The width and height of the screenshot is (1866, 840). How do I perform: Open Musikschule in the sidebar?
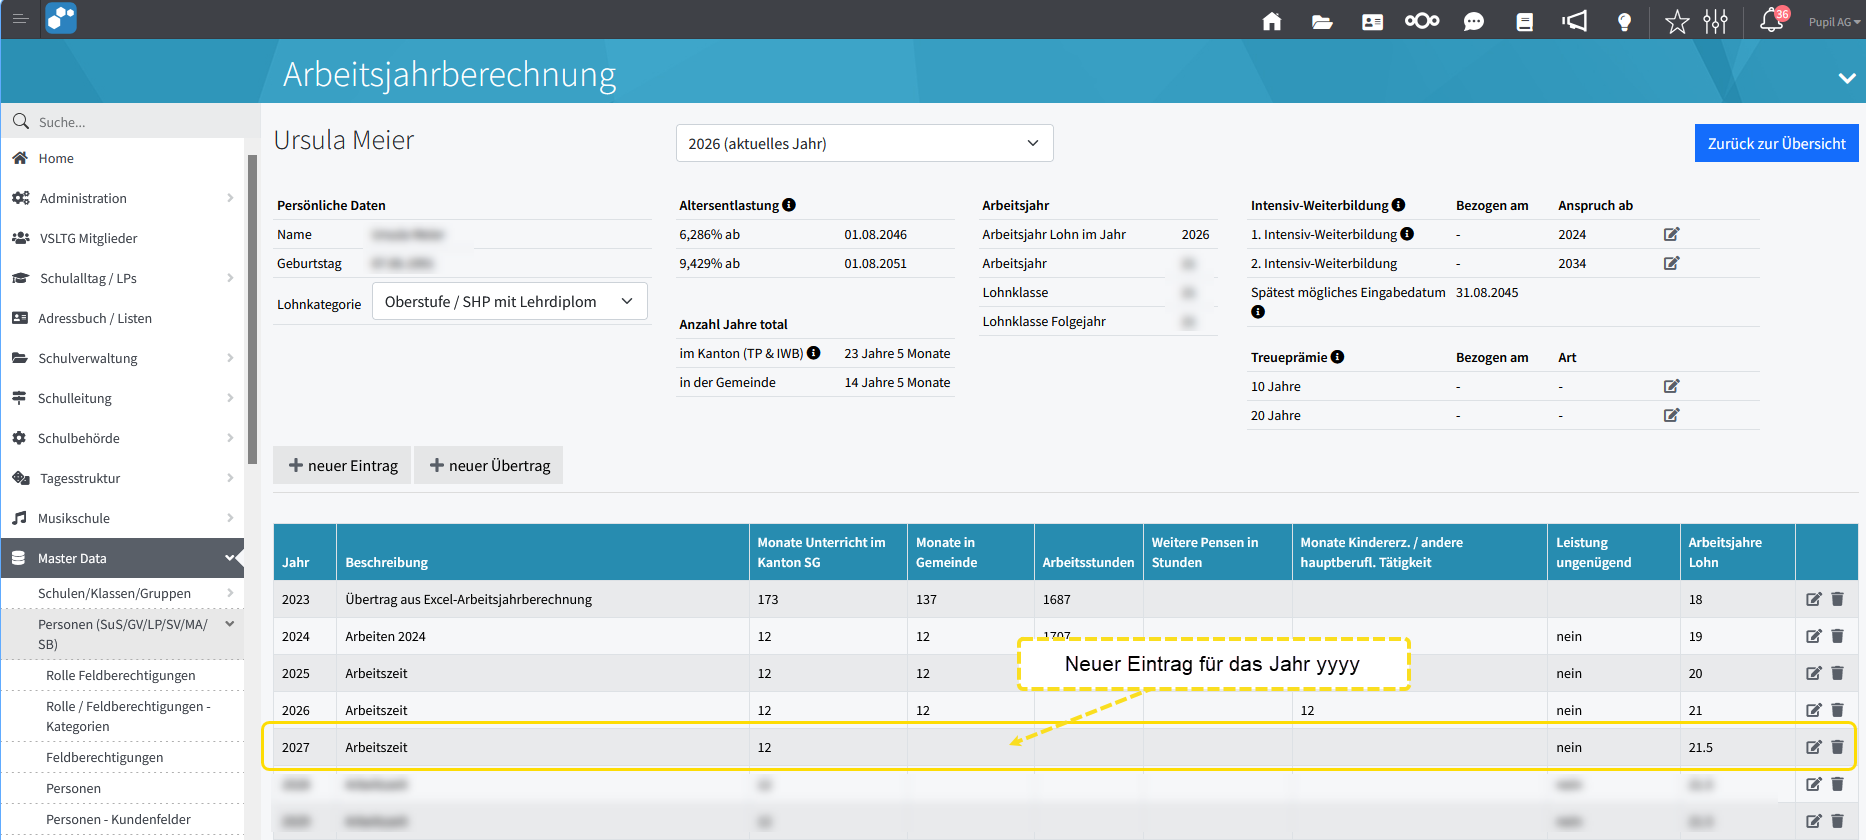[x=123, y=518]
